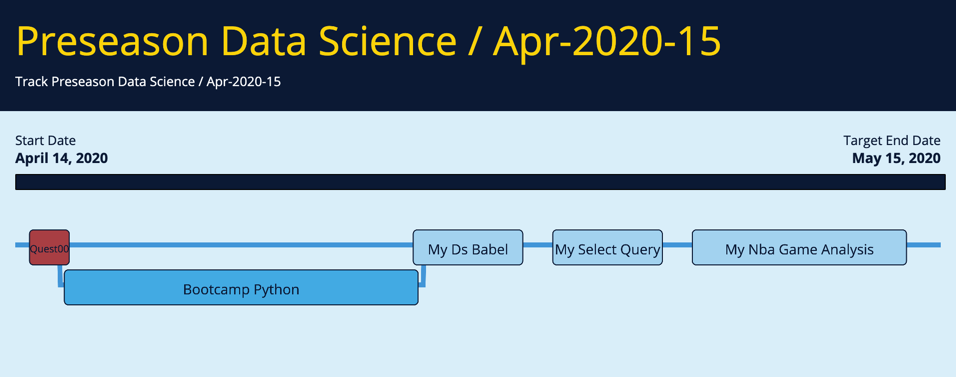This screenshot has width=956, height=377.
Task: Click timeline segment after My Nba Game Analysis
Action: coord(924,245)
